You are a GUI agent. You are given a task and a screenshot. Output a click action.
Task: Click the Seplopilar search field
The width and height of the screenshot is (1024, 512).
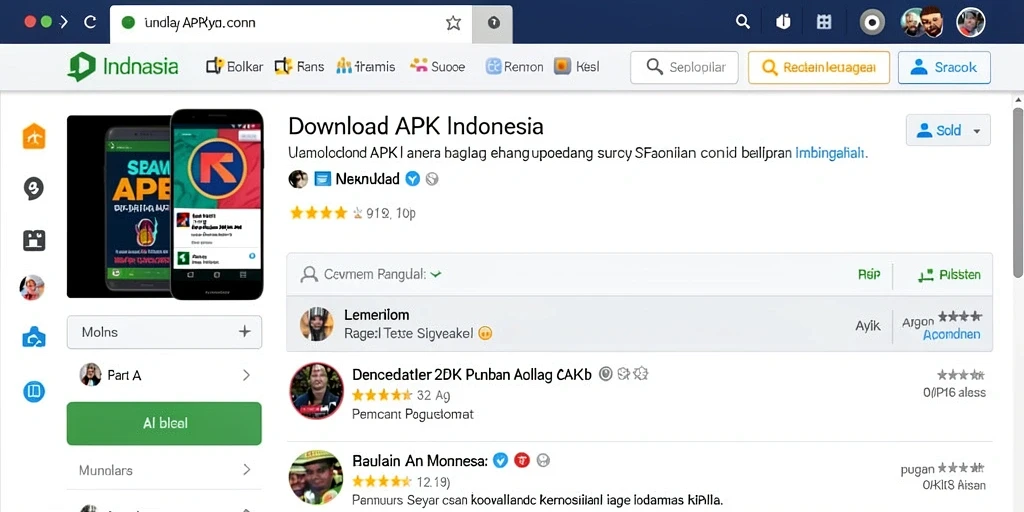click(684, 67)
